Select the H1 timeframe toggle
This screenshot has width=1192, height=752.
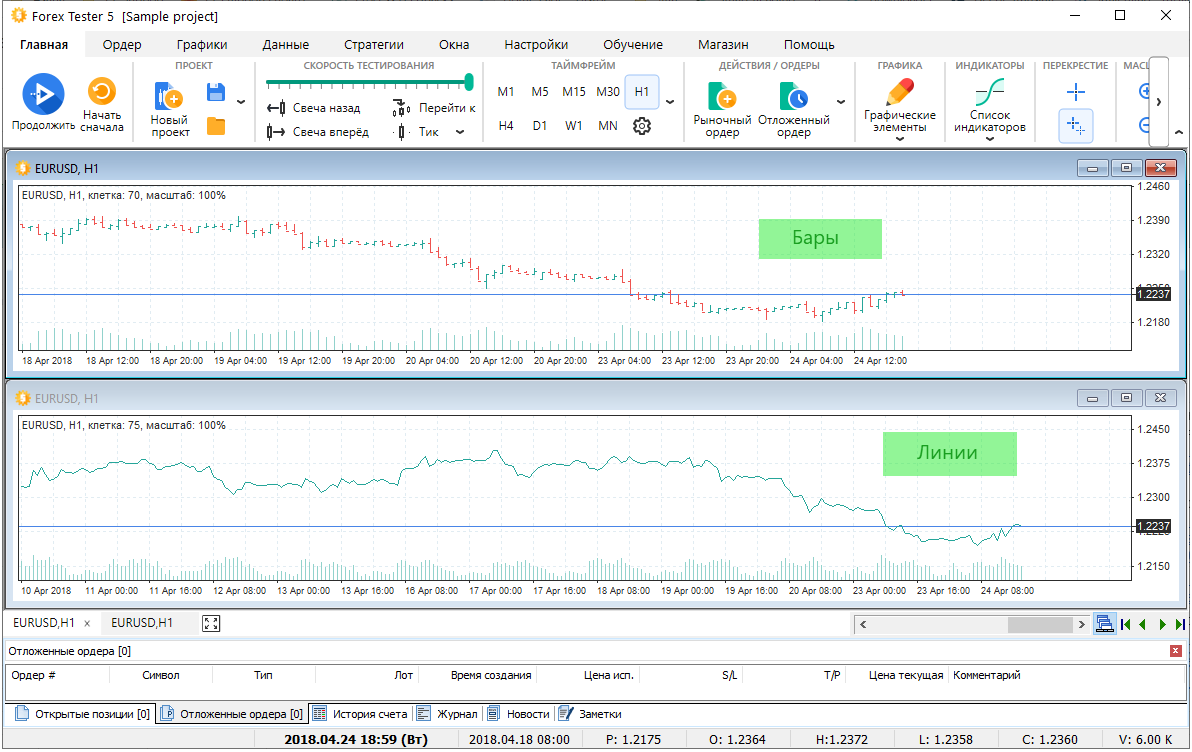click(642, 92)
